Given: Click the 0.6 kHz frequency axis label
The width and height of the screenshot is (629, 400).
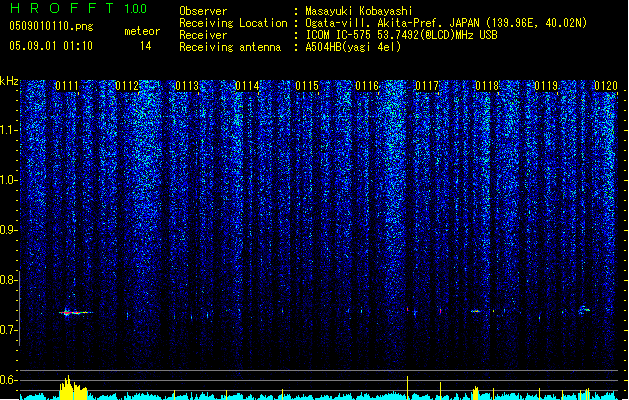Looking at the screenshot, I should click(9, 380).
